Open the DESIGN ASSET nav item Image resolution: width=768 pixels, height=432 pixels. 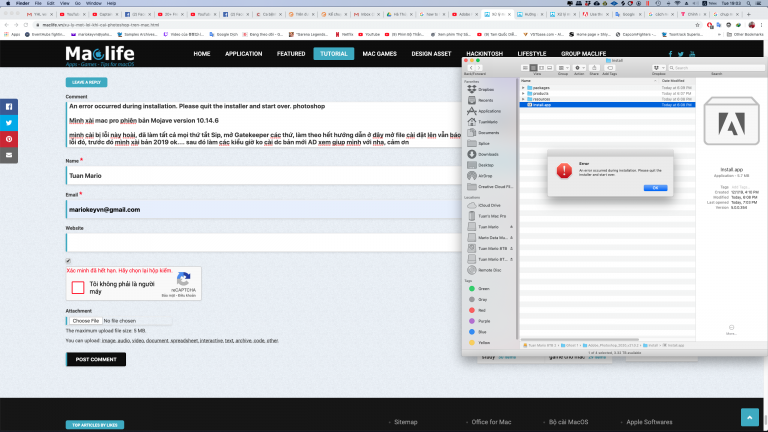[431, 54]
